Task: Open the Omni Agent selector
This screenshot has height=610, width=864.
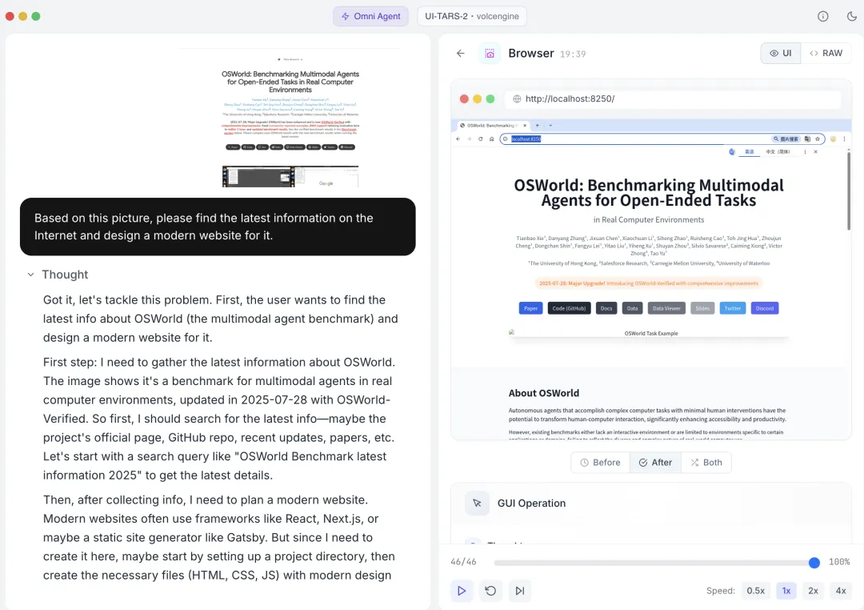Action: tap(371, 16)
